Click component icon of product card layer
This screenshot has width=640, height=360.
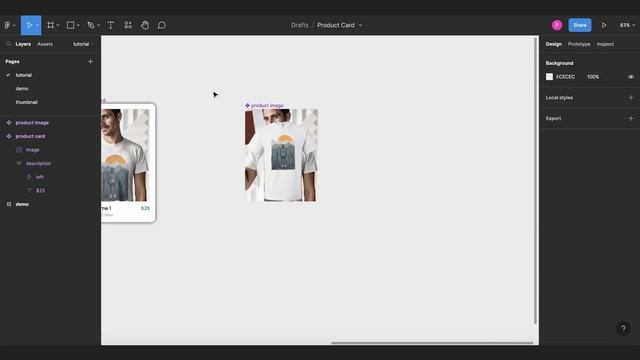click(9, 136)
